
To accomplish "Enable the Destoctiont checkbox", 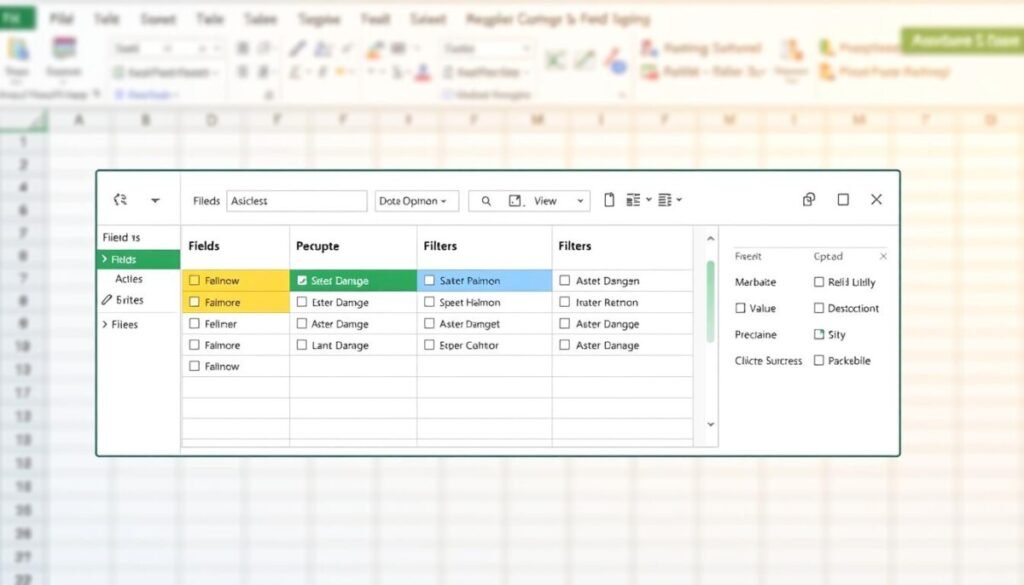I will pos(819,308).
